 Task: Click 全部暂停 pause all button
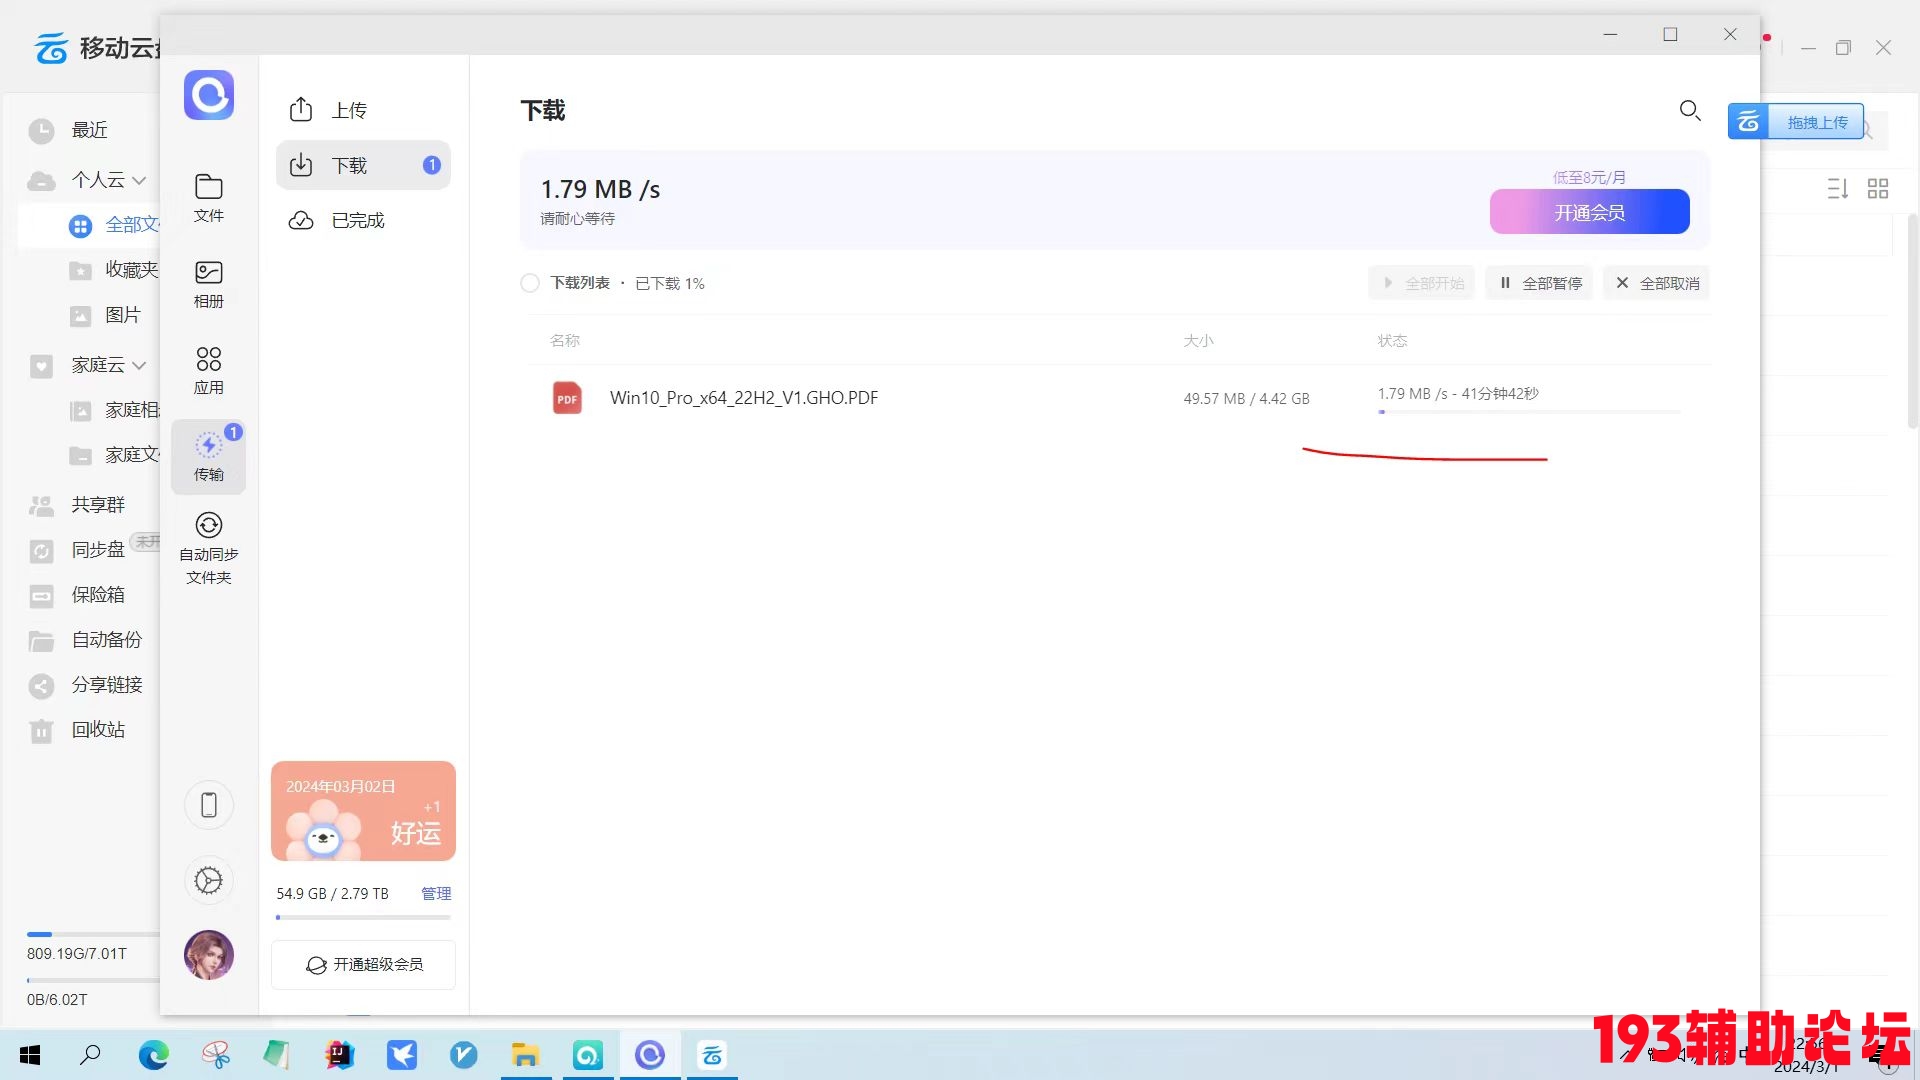1539,283
